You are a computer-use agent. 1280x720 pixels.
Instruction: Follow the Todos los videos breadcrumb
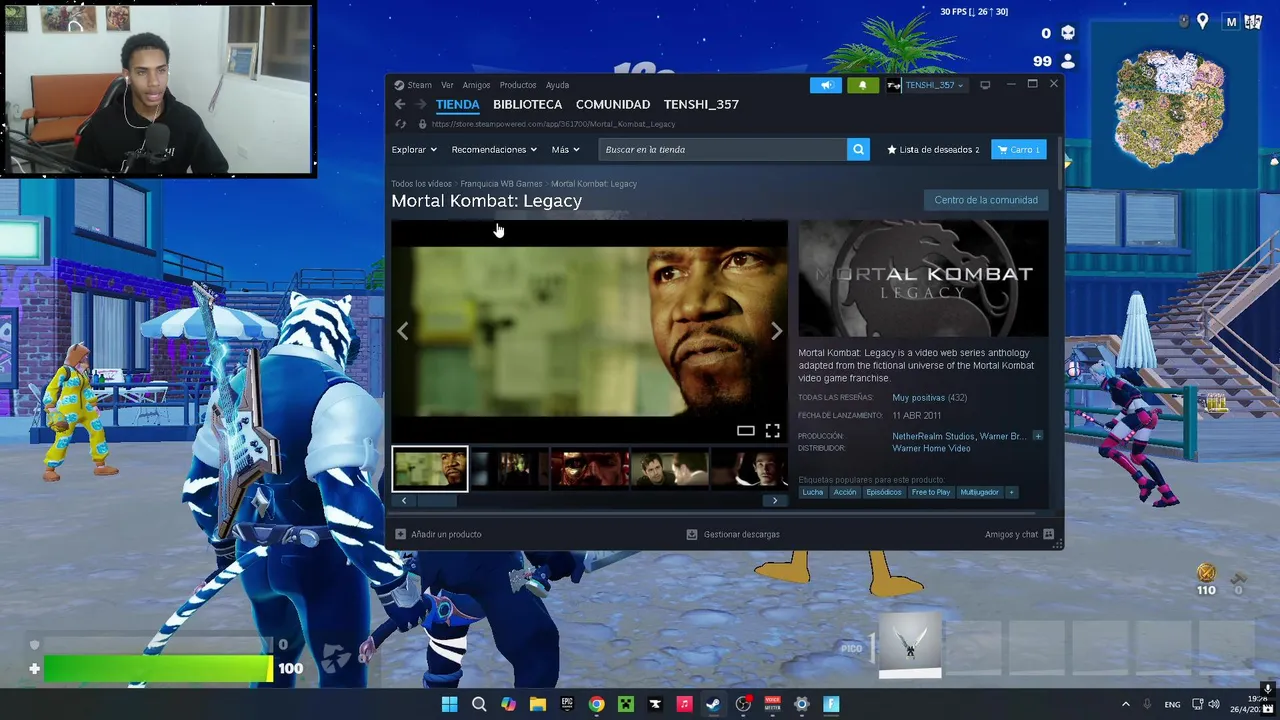[421, 184]
